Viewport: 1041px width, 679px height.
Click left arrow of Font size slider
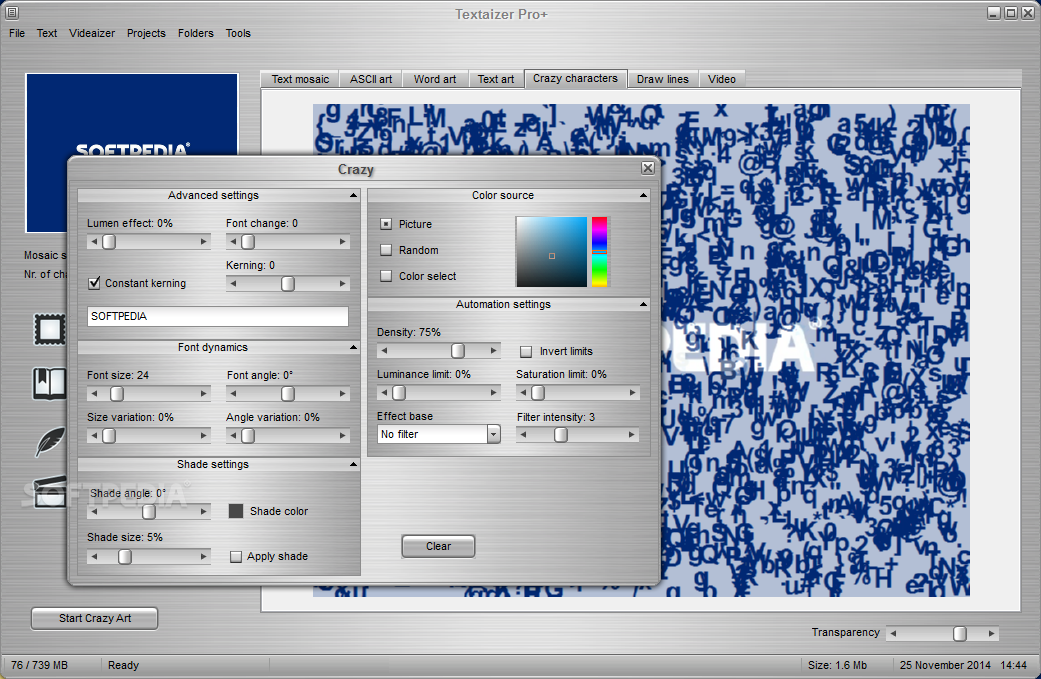[x=94, y=394]
